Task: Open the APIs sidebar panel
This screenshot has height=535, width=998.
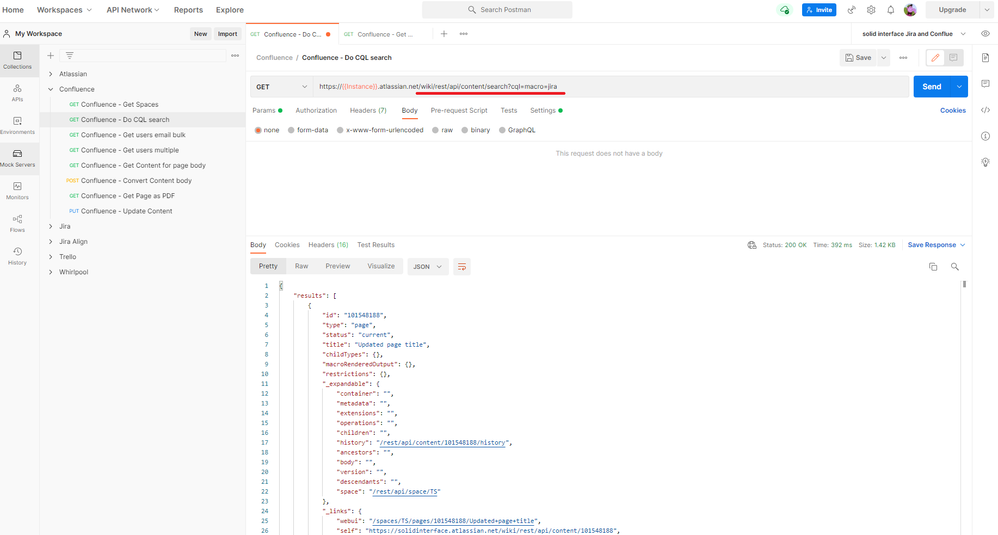Action: pos(17,93)
